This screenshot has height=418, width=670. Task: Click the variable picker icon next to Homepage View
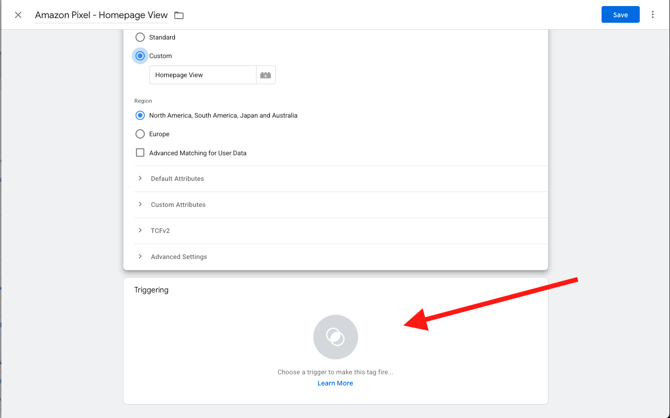[x=265, y=75]
